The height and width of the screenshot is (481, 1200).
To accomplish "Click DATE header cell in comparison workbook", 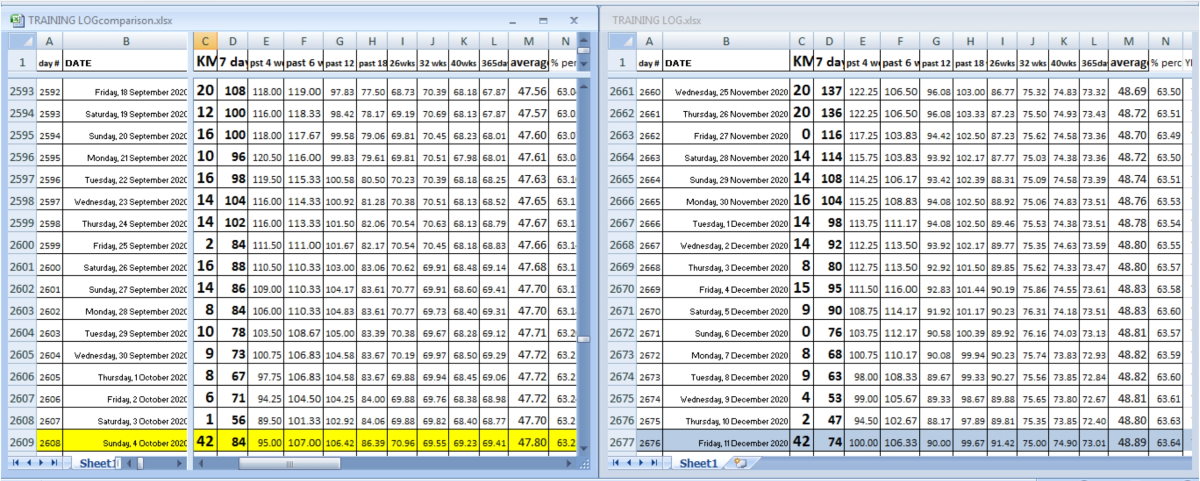I will click(x=125, y=62).
